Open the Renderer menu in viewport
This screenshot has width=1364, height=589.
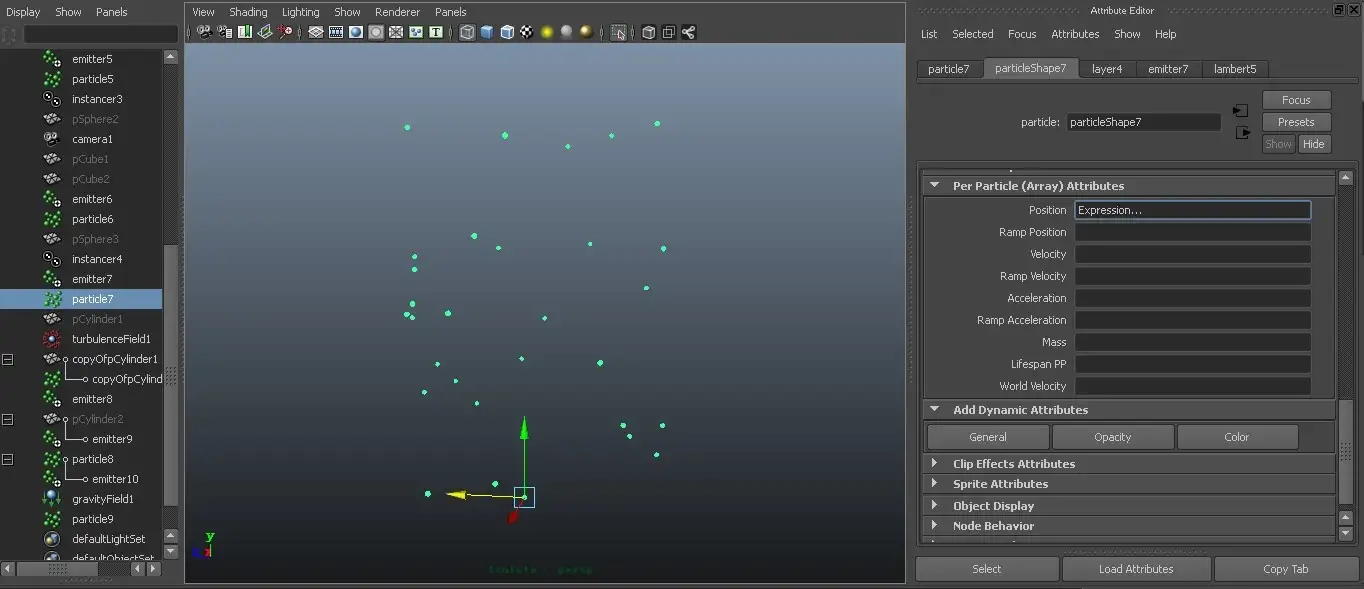pyautogui.click(x=397, y=12)
